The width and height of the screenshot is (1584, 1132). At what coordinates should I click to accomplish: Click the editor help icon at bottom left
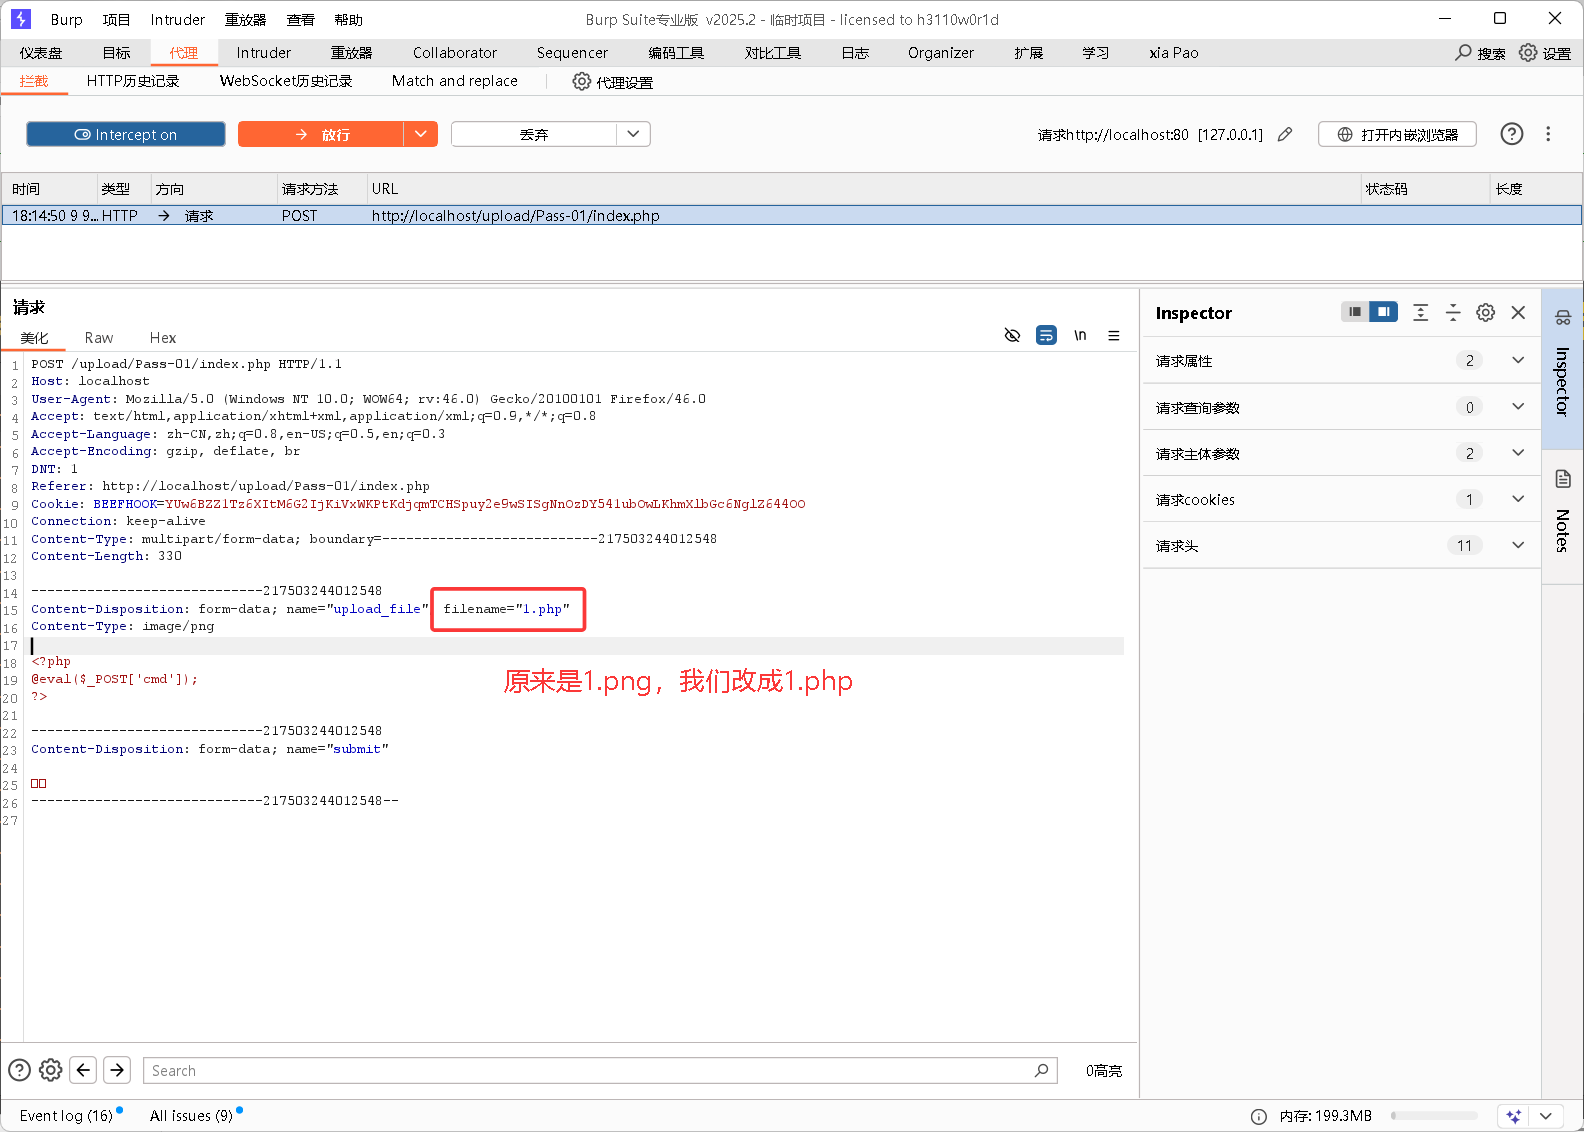19,1070
